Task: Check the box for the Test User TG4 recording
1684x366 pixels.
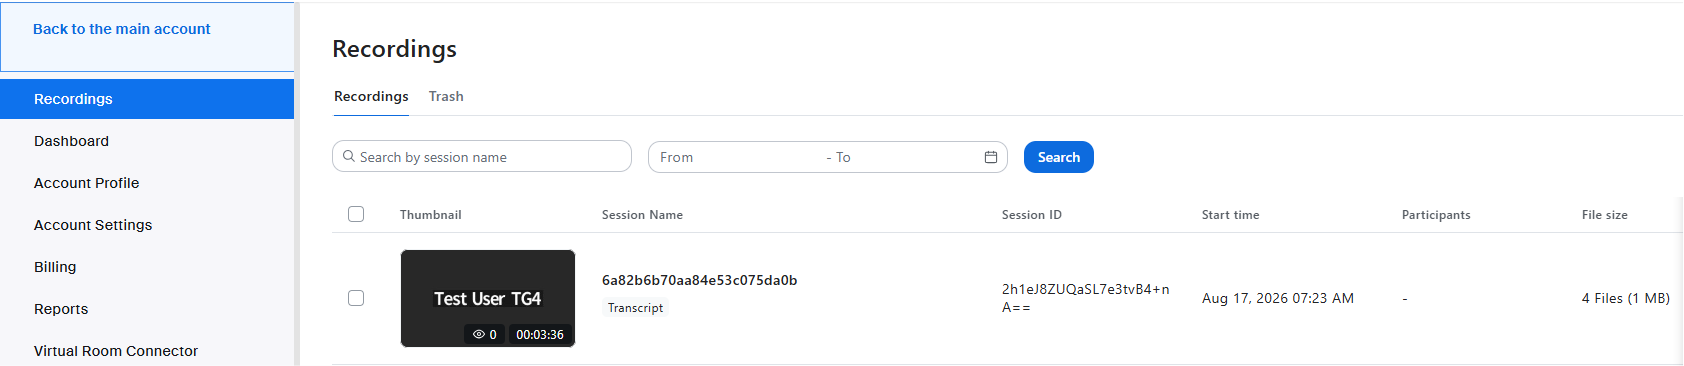Action: 356,298
